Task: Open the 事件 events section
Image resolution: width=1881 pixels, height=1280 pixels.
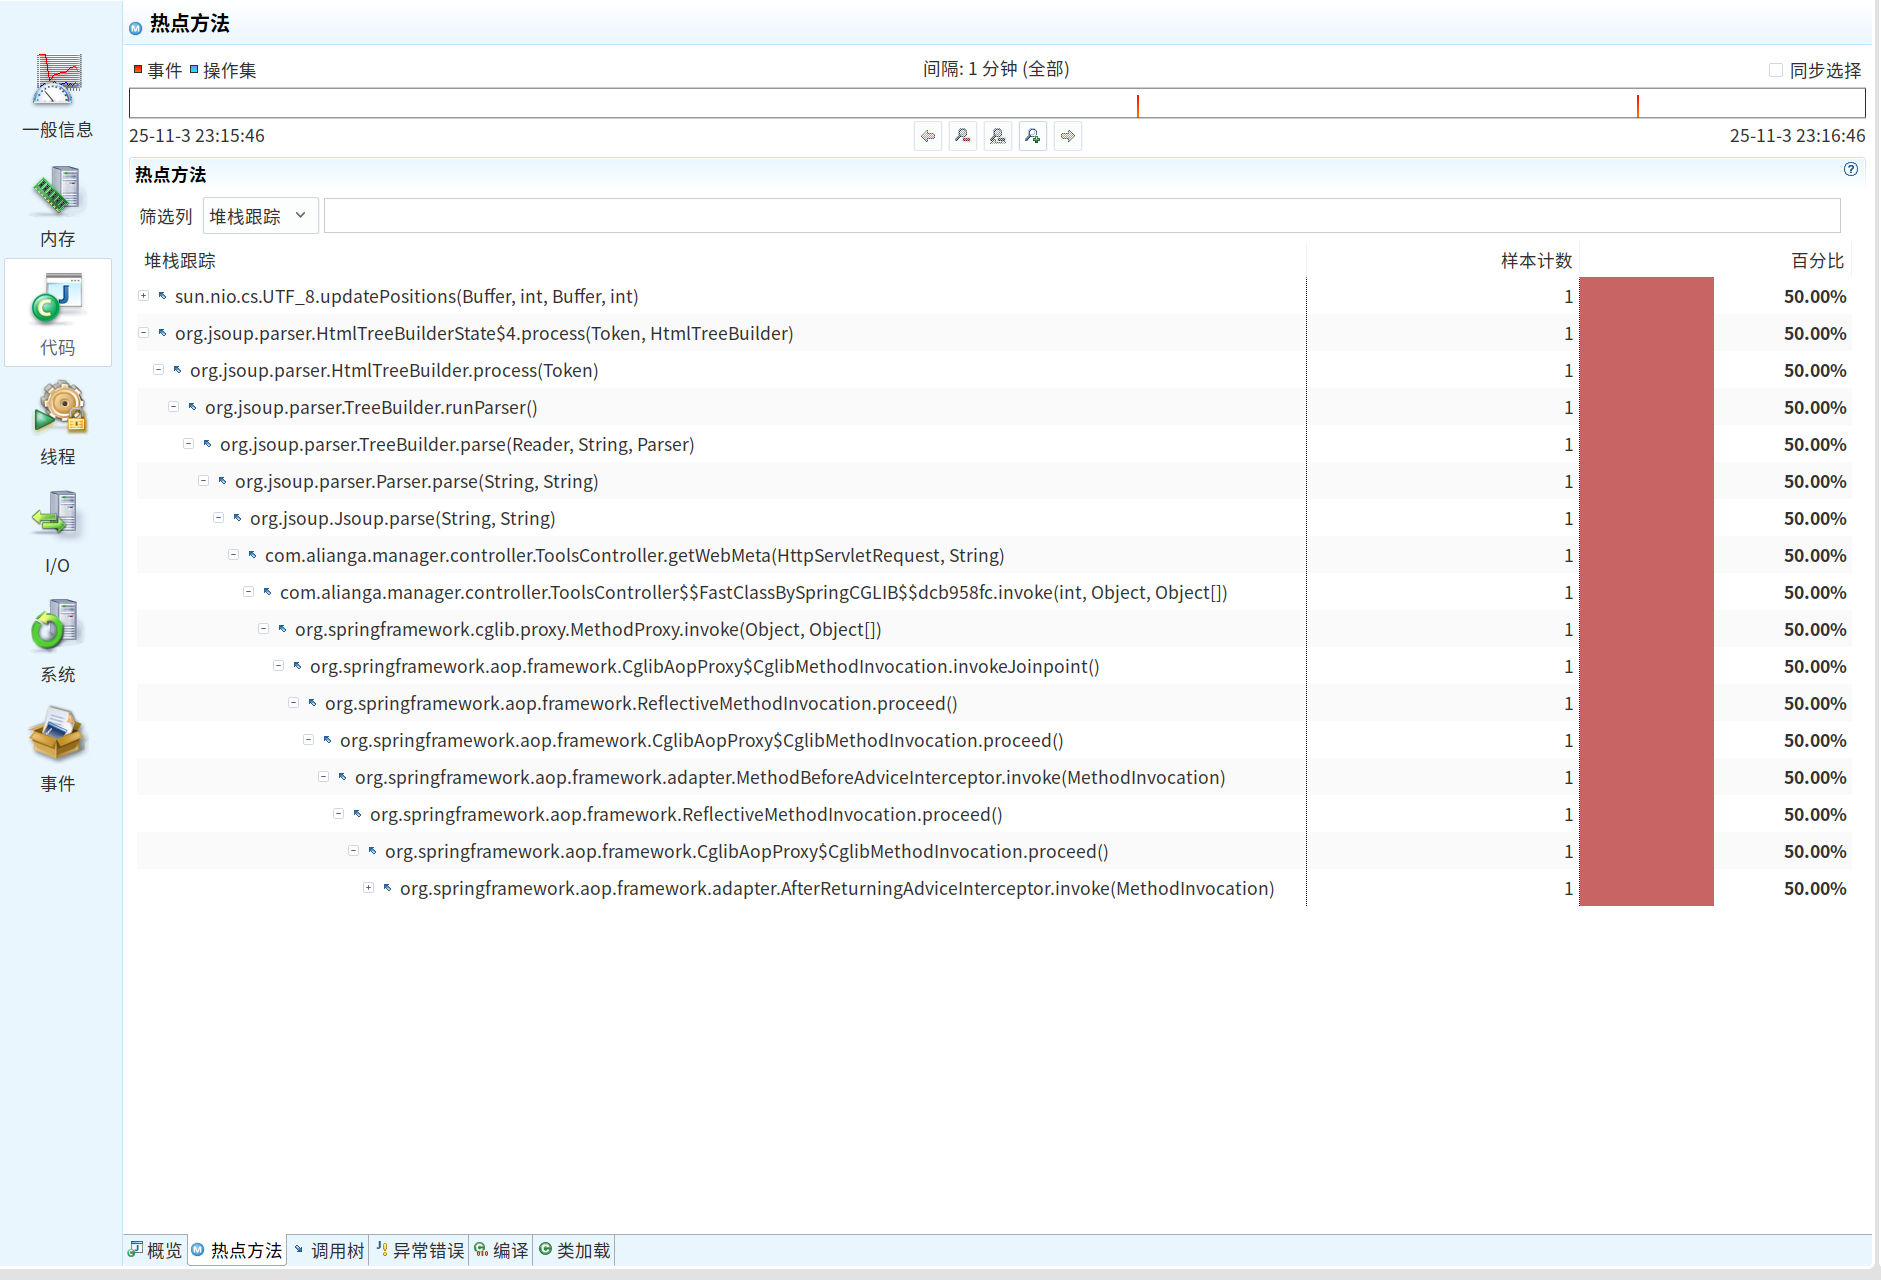Action: click(58, 750)
